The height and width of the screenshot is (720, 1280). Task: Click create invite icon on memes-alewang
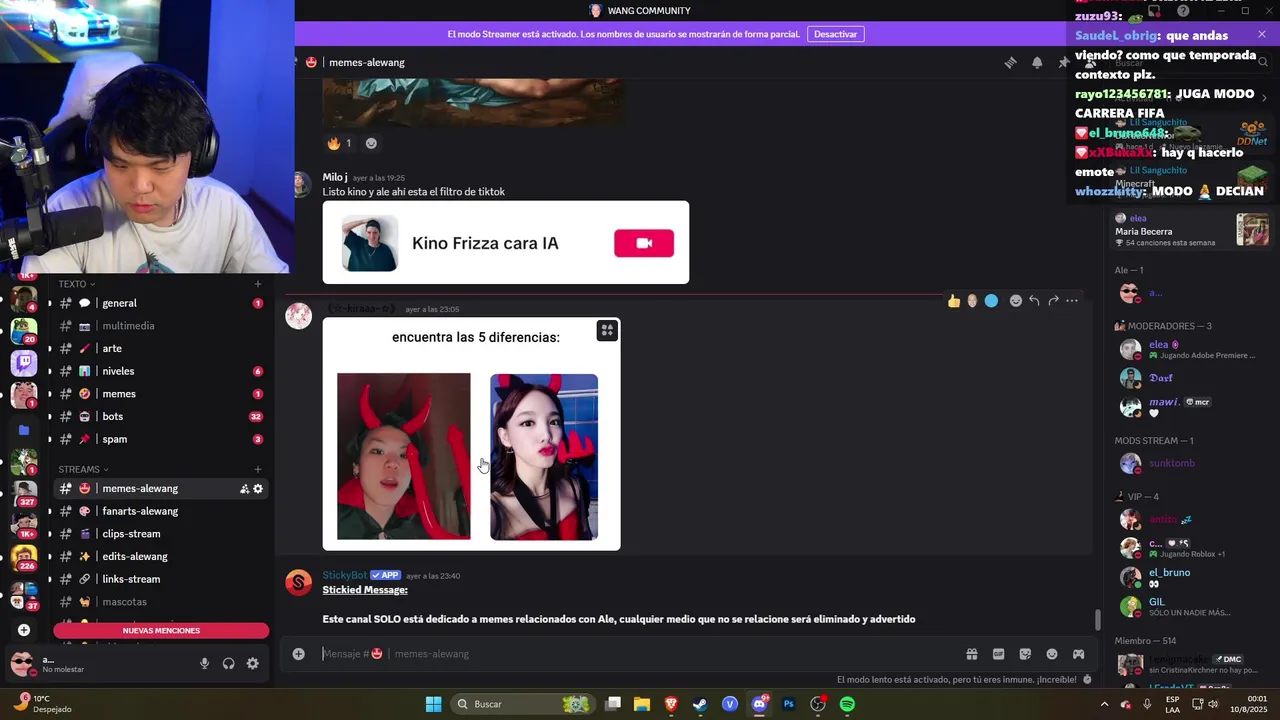click(244, 489)
